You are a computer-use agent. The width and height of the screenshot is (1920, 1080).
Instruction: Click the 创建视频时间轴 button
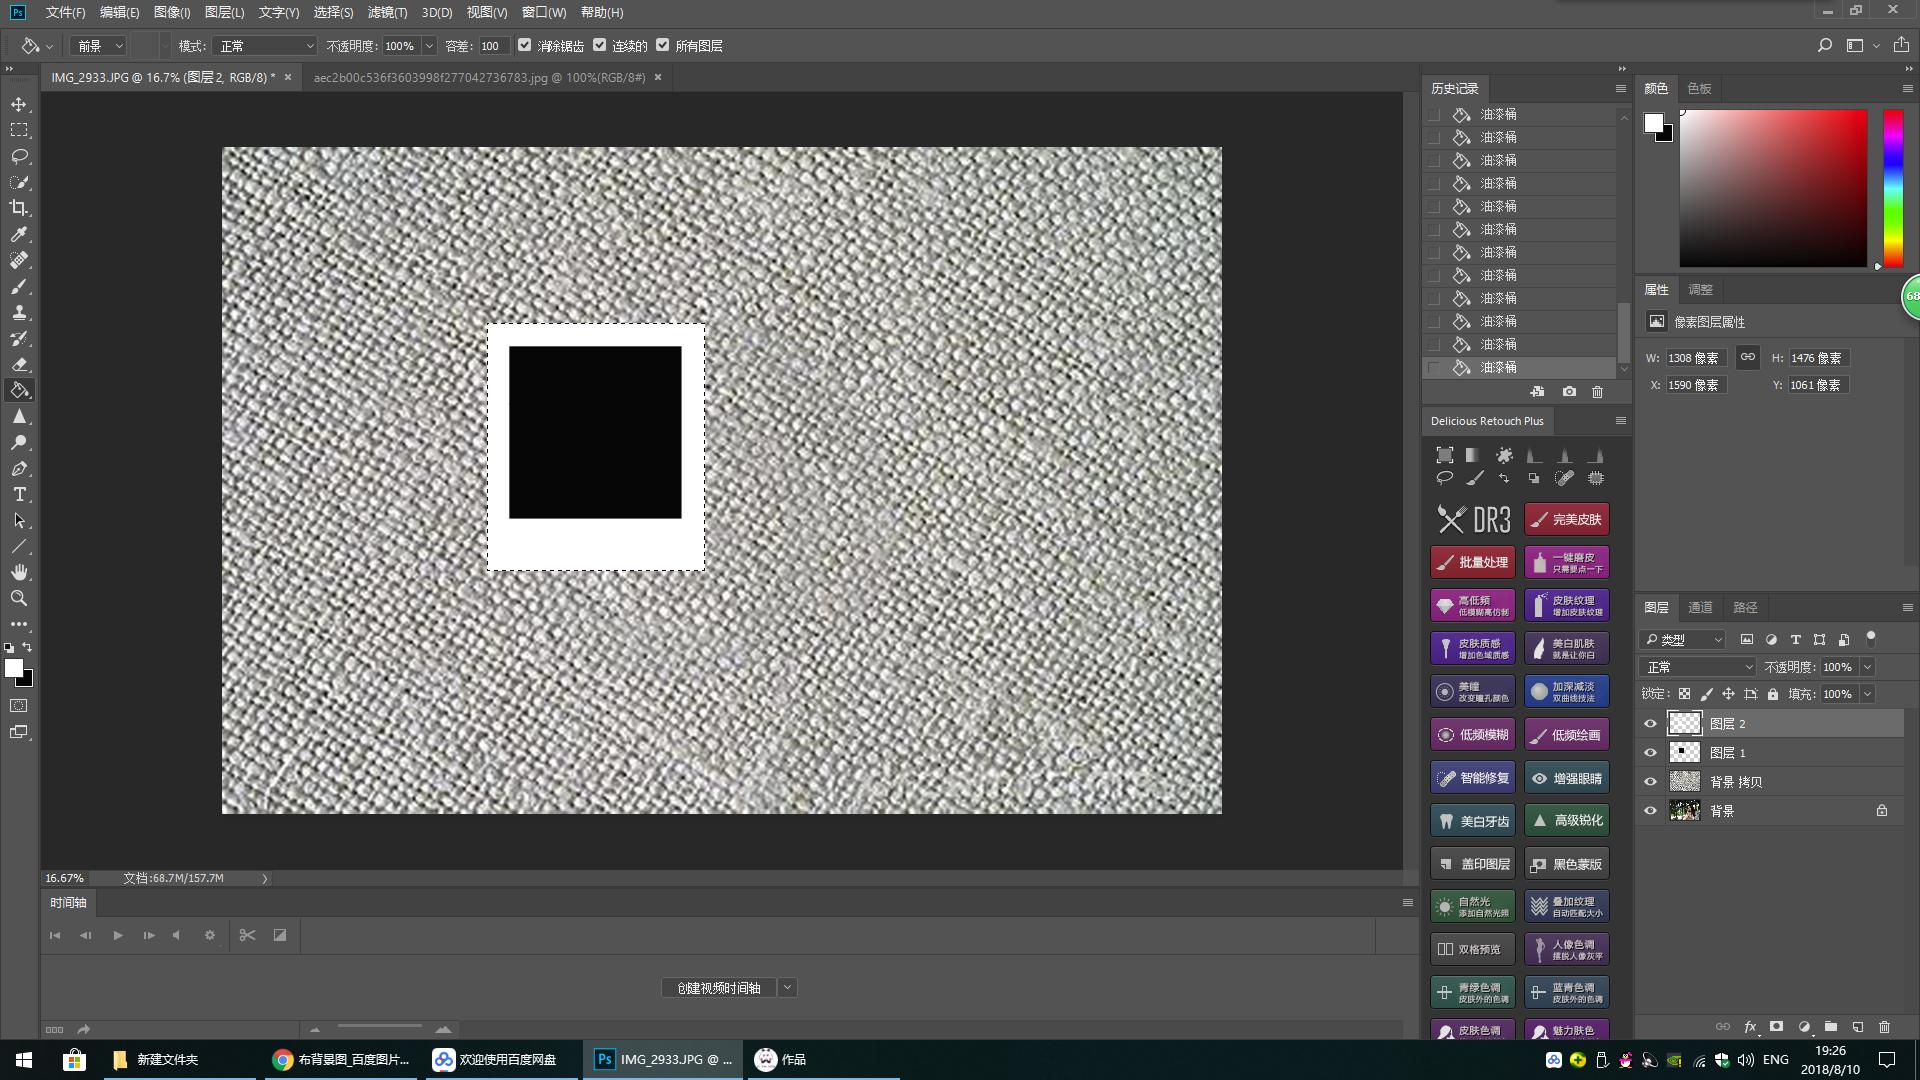click(718, 988)
